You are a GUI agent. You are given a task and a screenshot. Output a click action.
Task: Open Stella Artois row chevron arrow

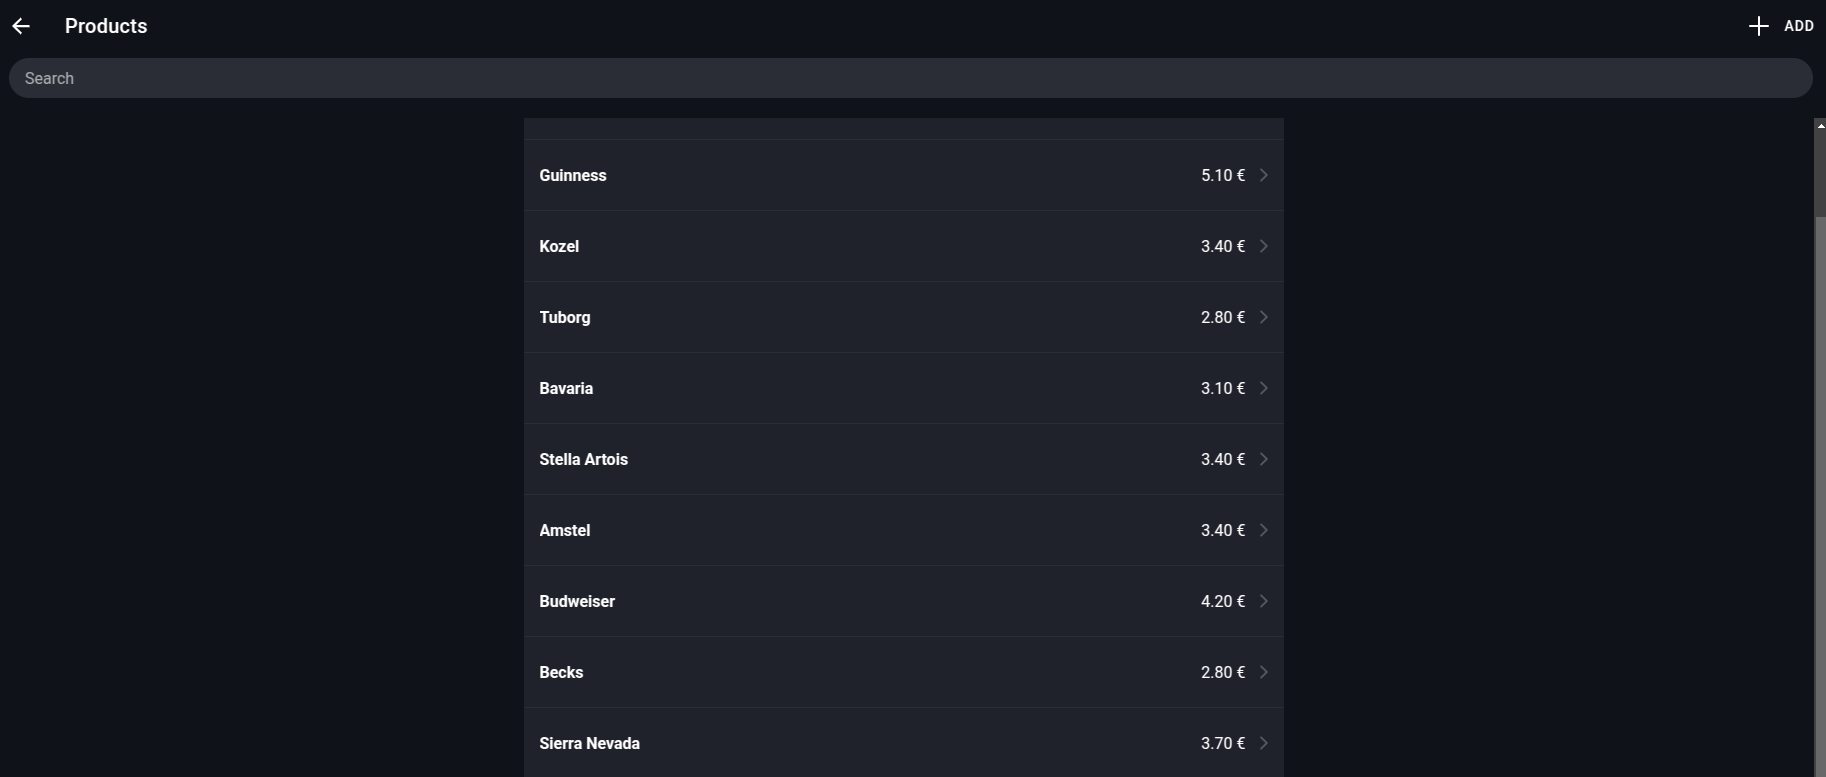point(1264,459)
